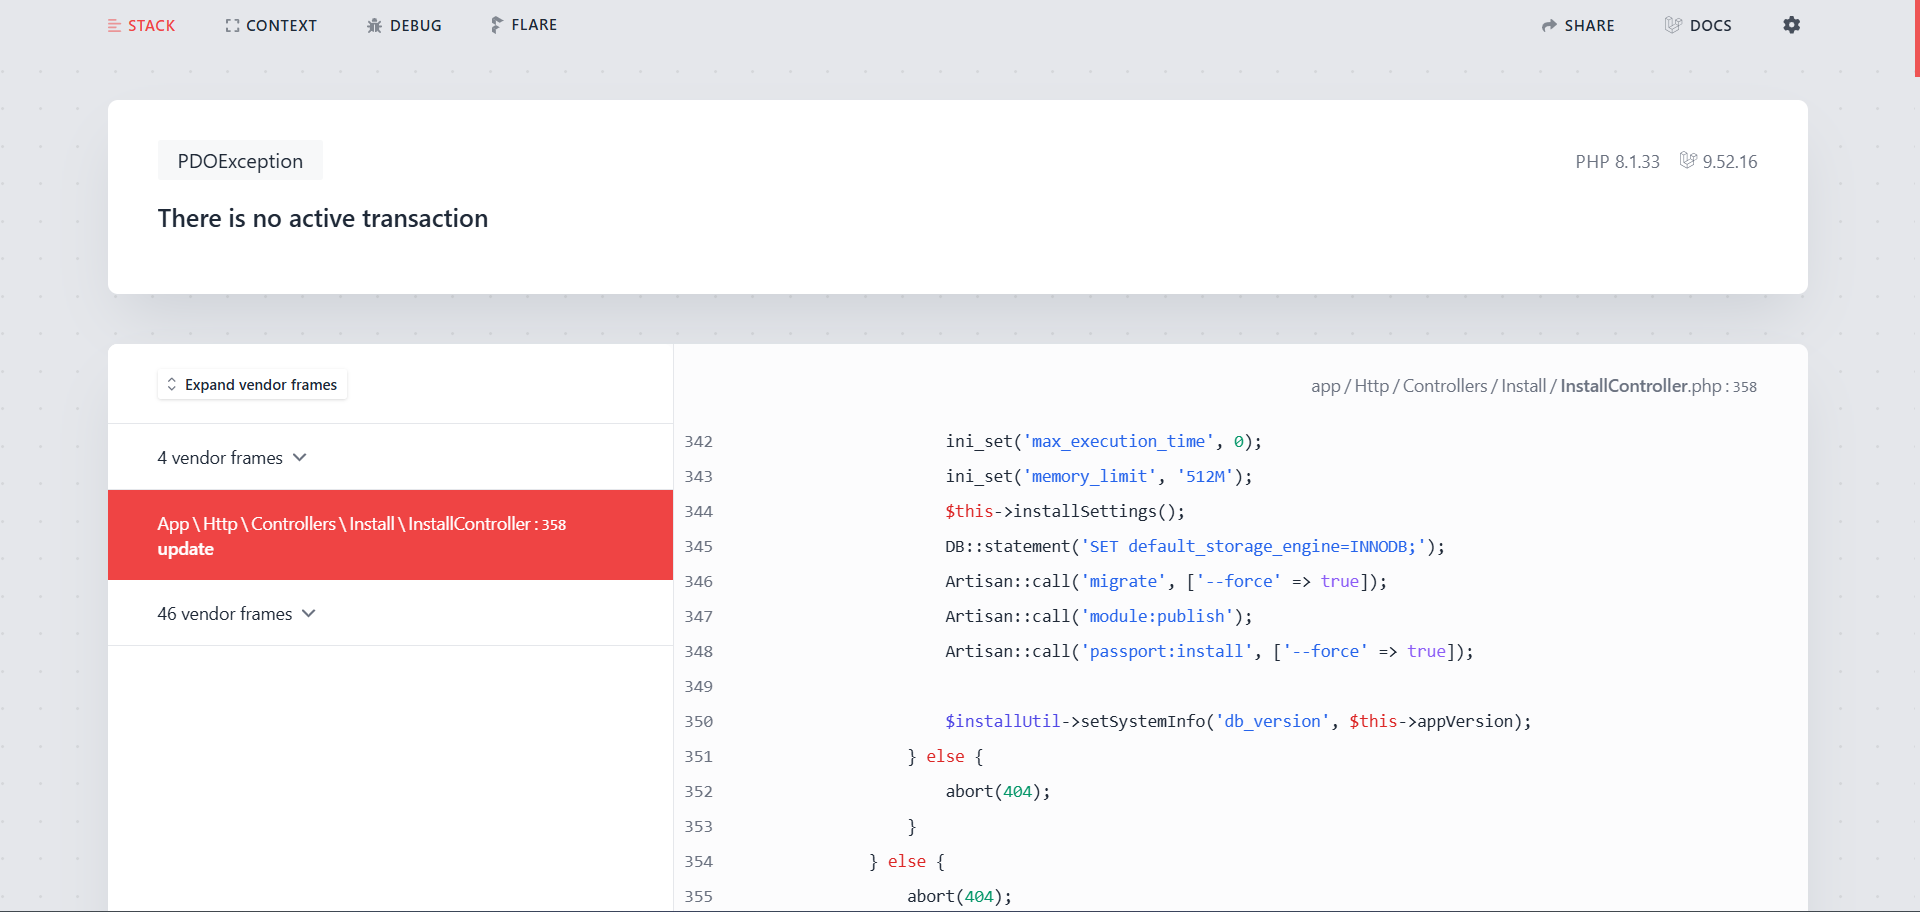Click line number 342
This screenshot has width=1920, height=912.
click(x=698, y=442)
